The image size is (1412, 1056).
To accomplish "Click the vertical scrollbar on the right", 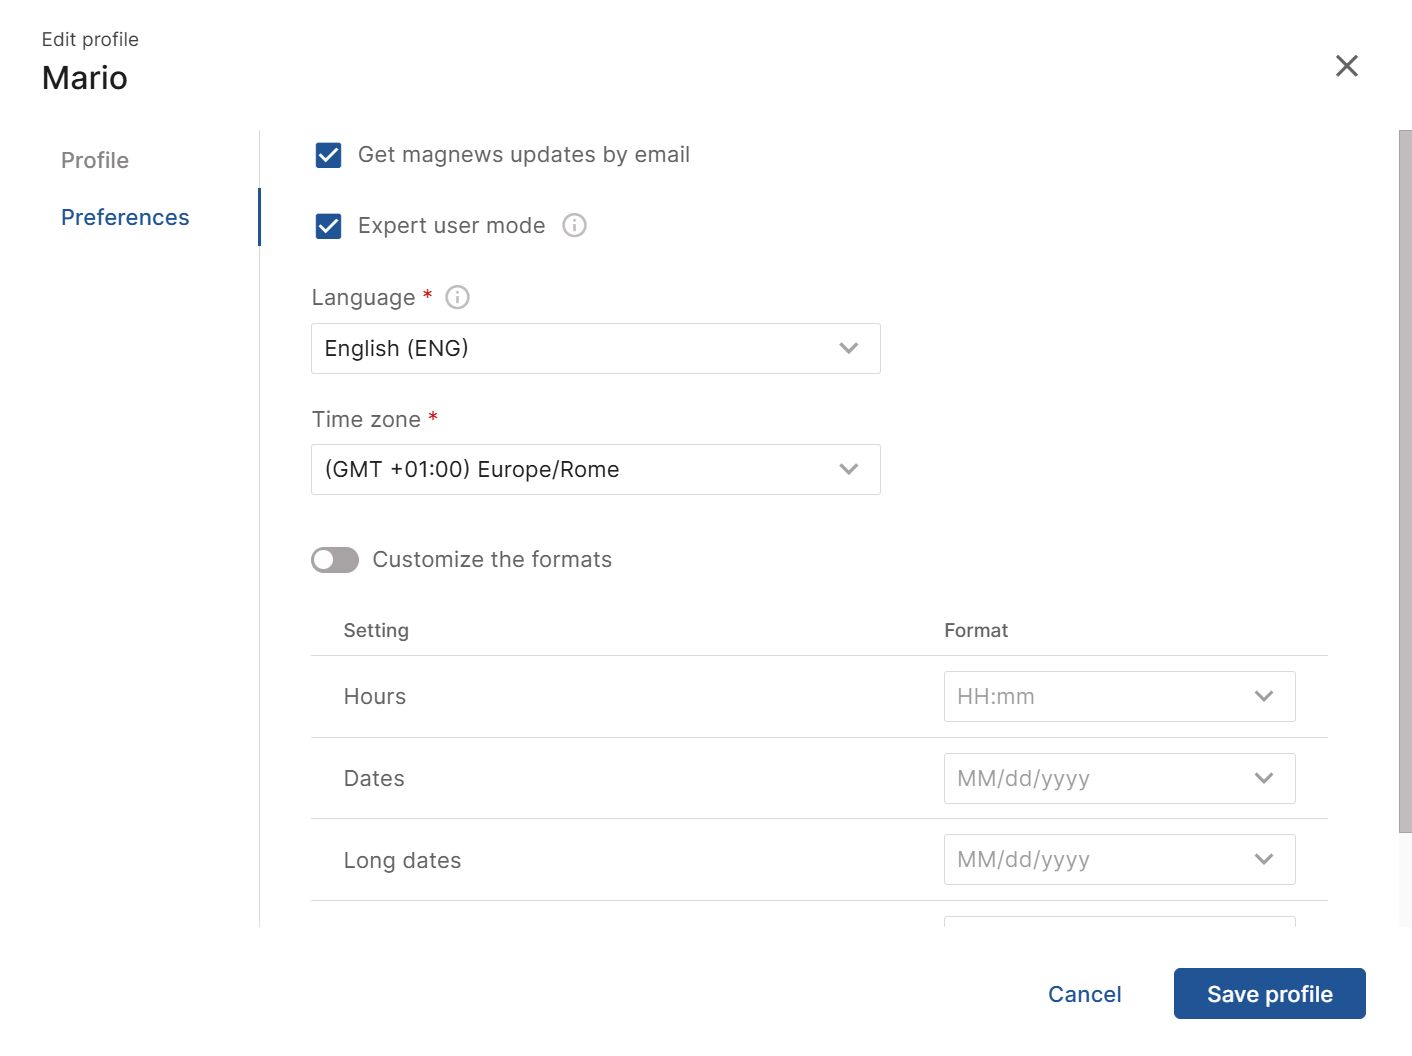I will point(1404,480).
